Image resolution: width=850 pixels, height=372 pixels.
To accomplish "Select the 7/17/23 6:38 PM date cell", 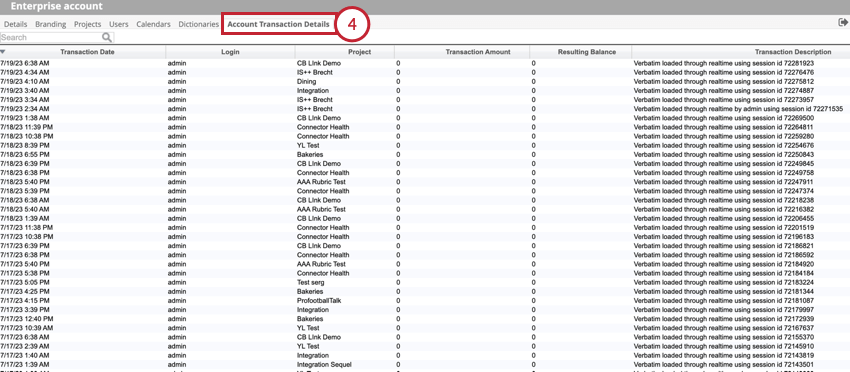I will click(24, 254).
